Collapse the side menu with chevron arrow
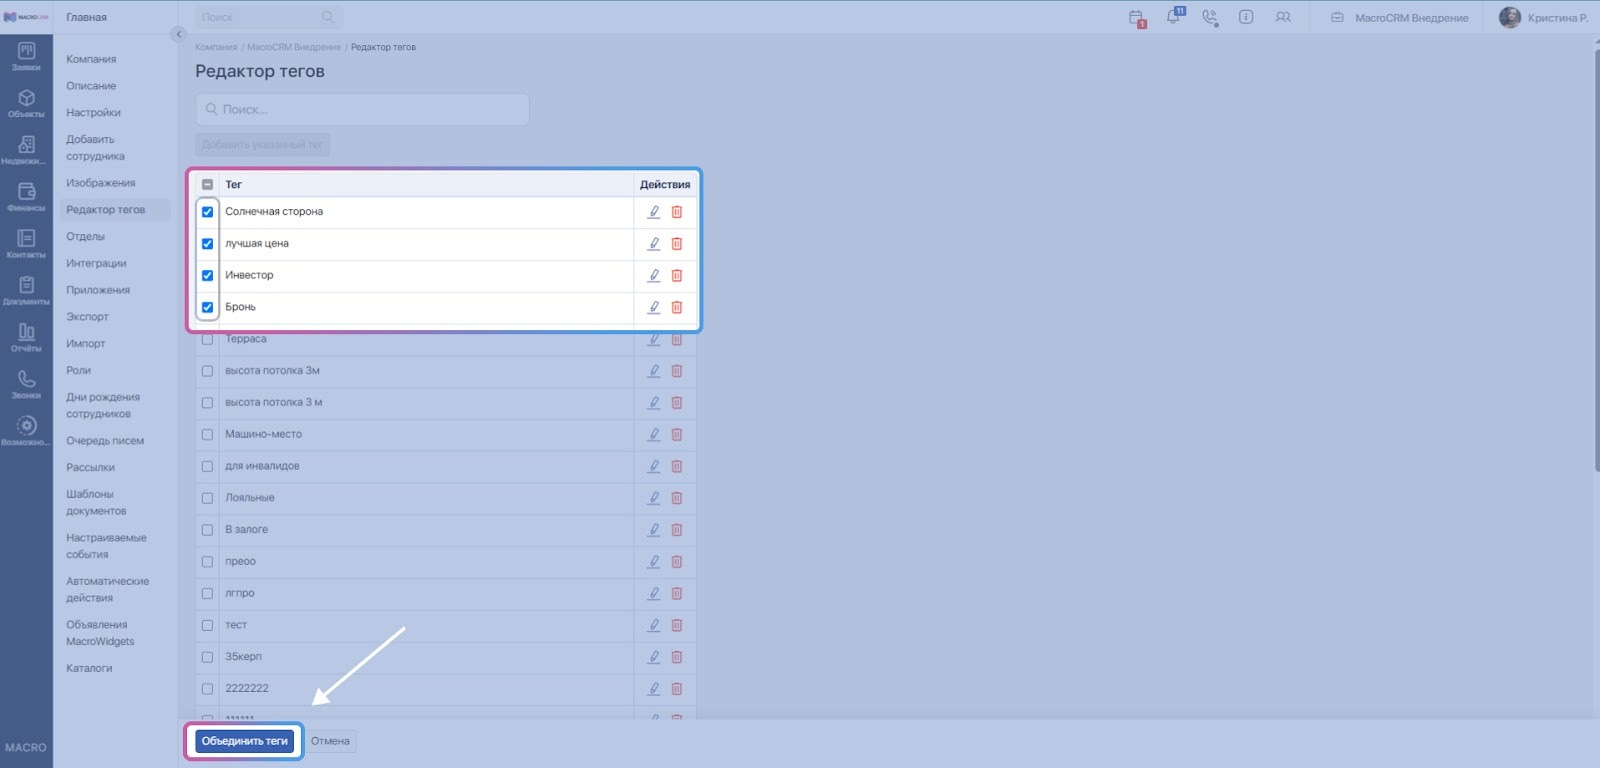 click(179, 34)
